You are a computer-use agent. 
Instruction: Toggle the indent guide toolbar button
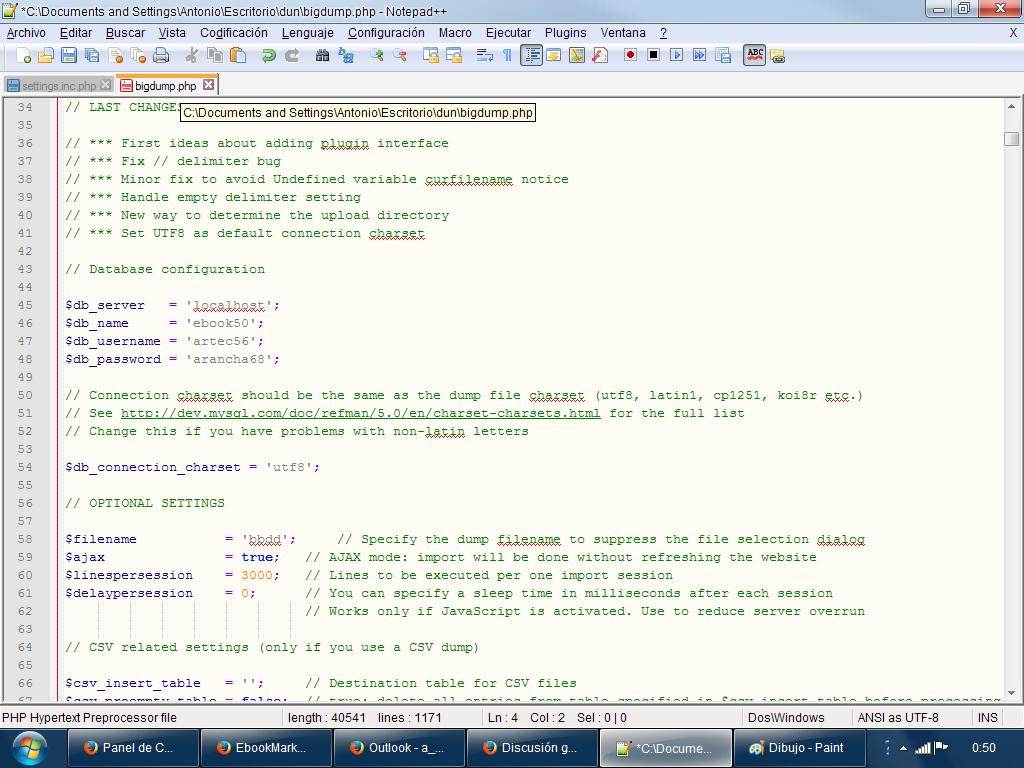[x=531, y=56]
